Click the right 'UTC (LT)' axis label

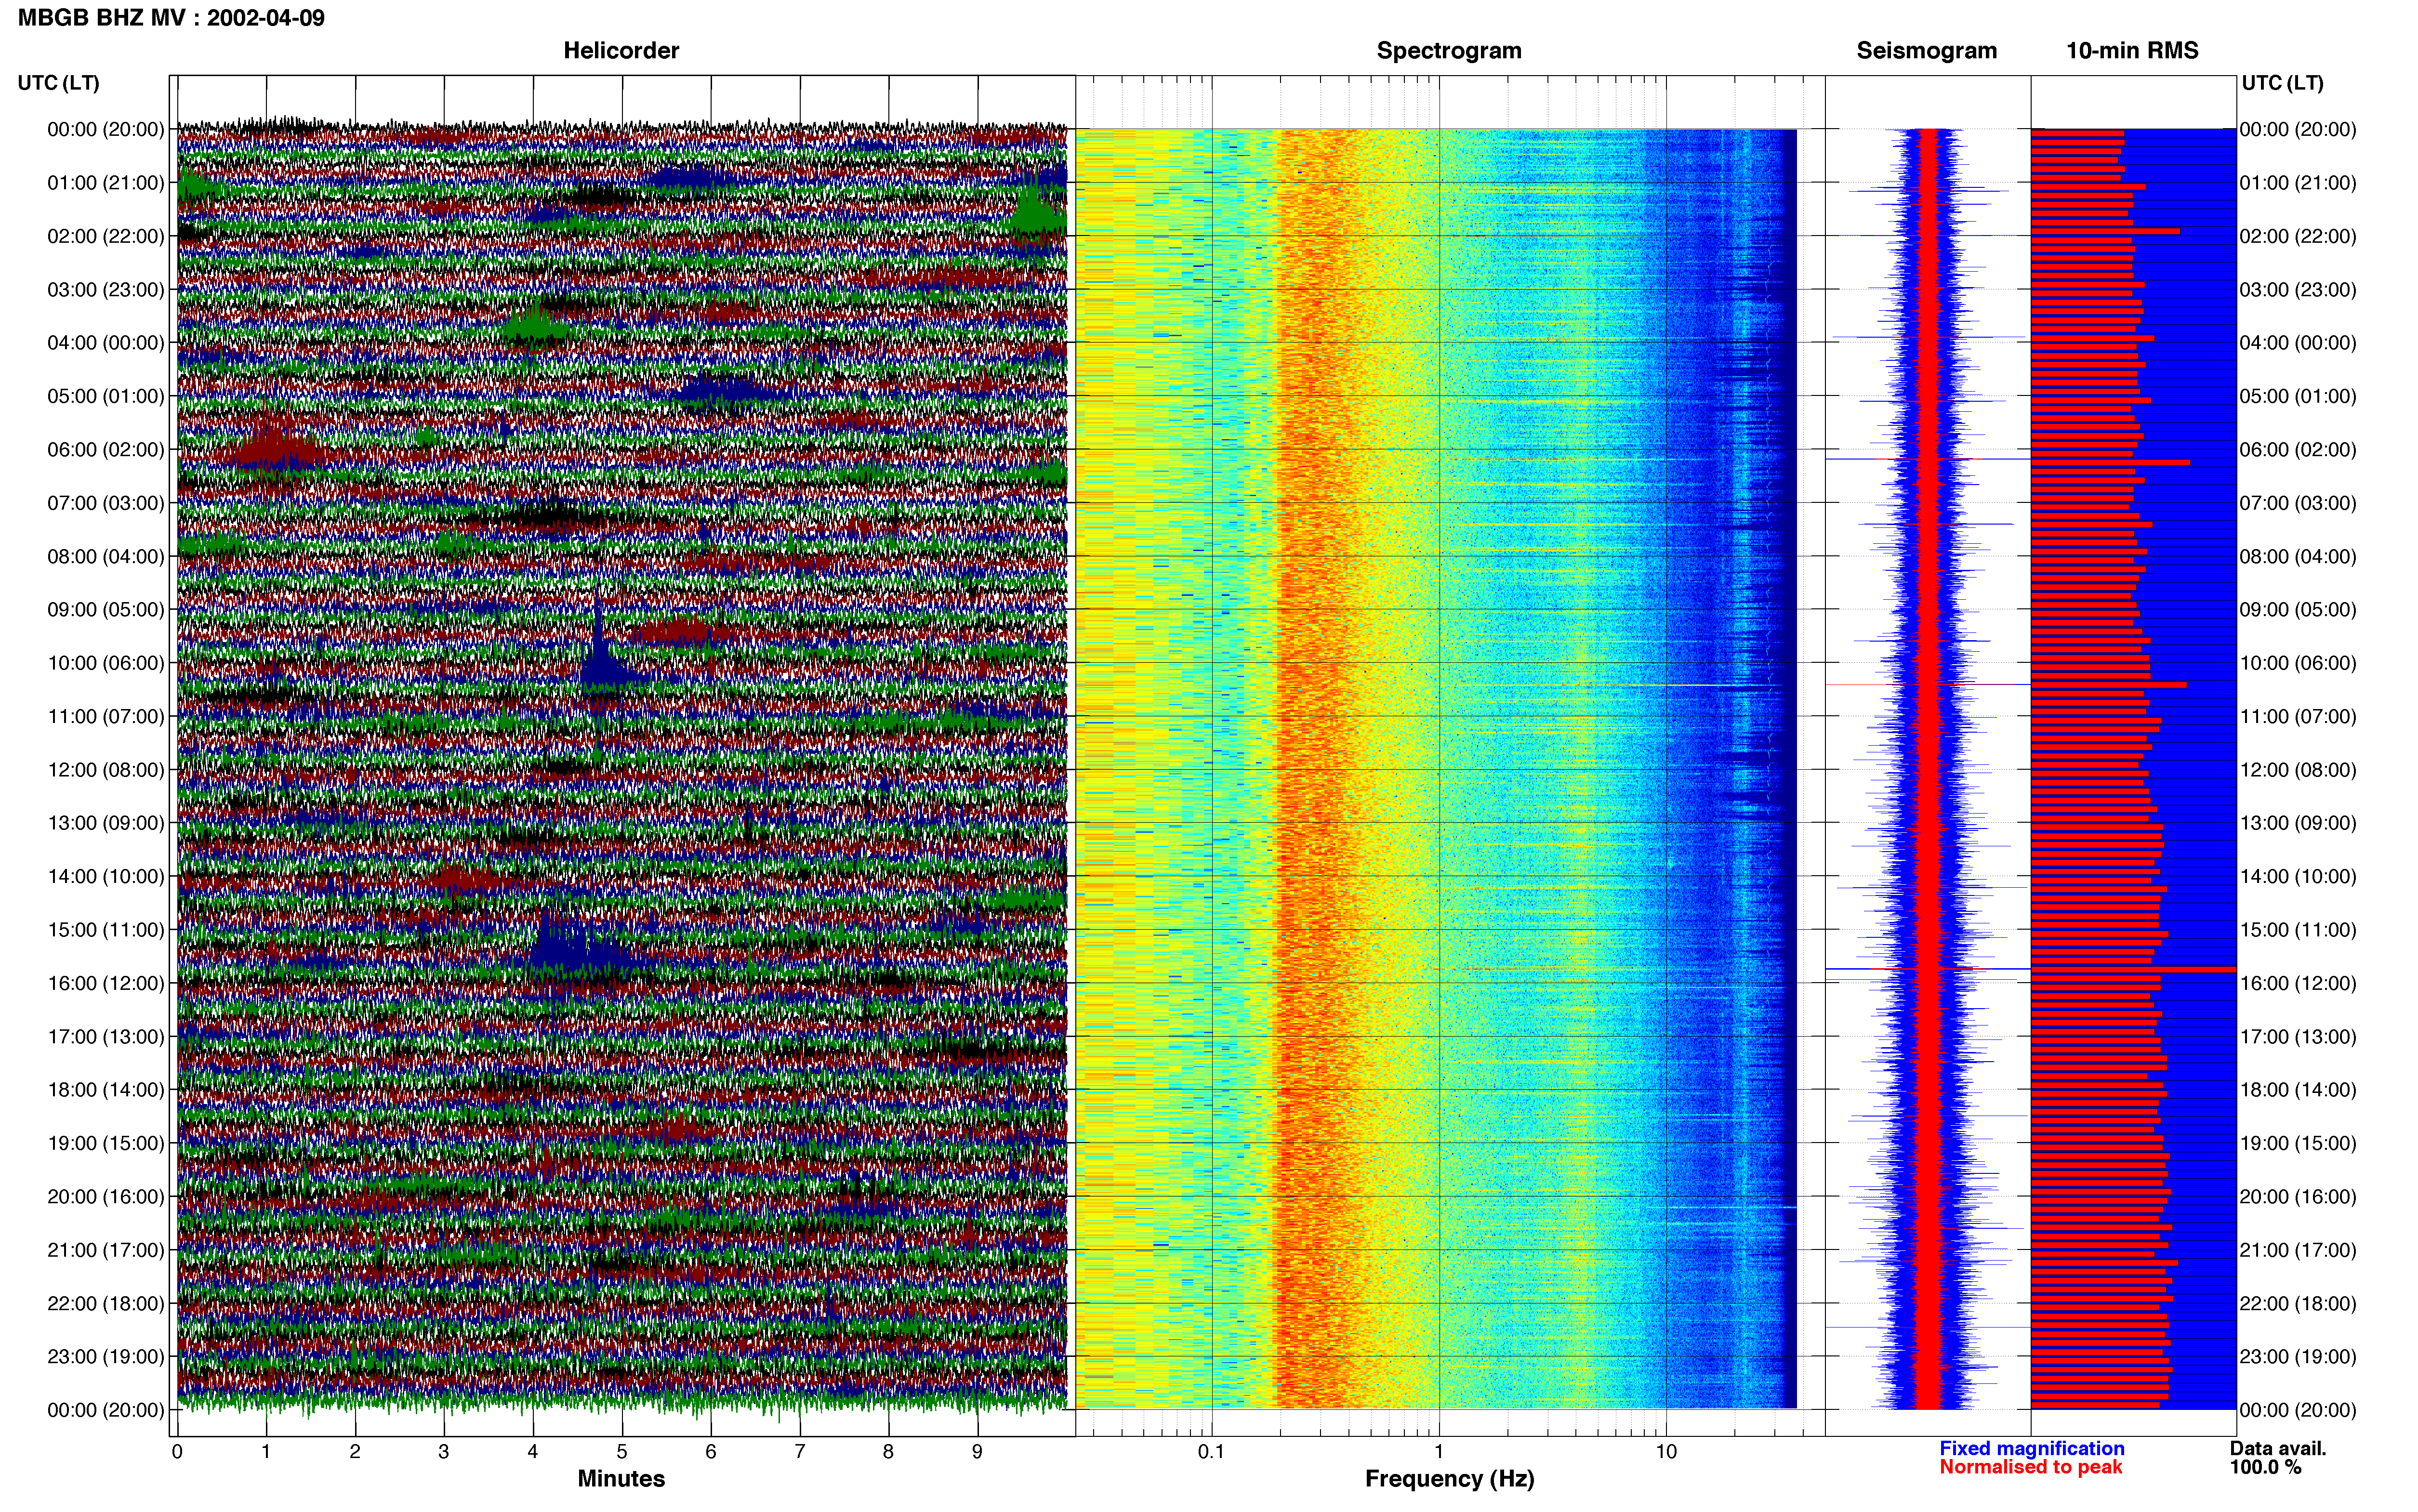click(2282, 83)
